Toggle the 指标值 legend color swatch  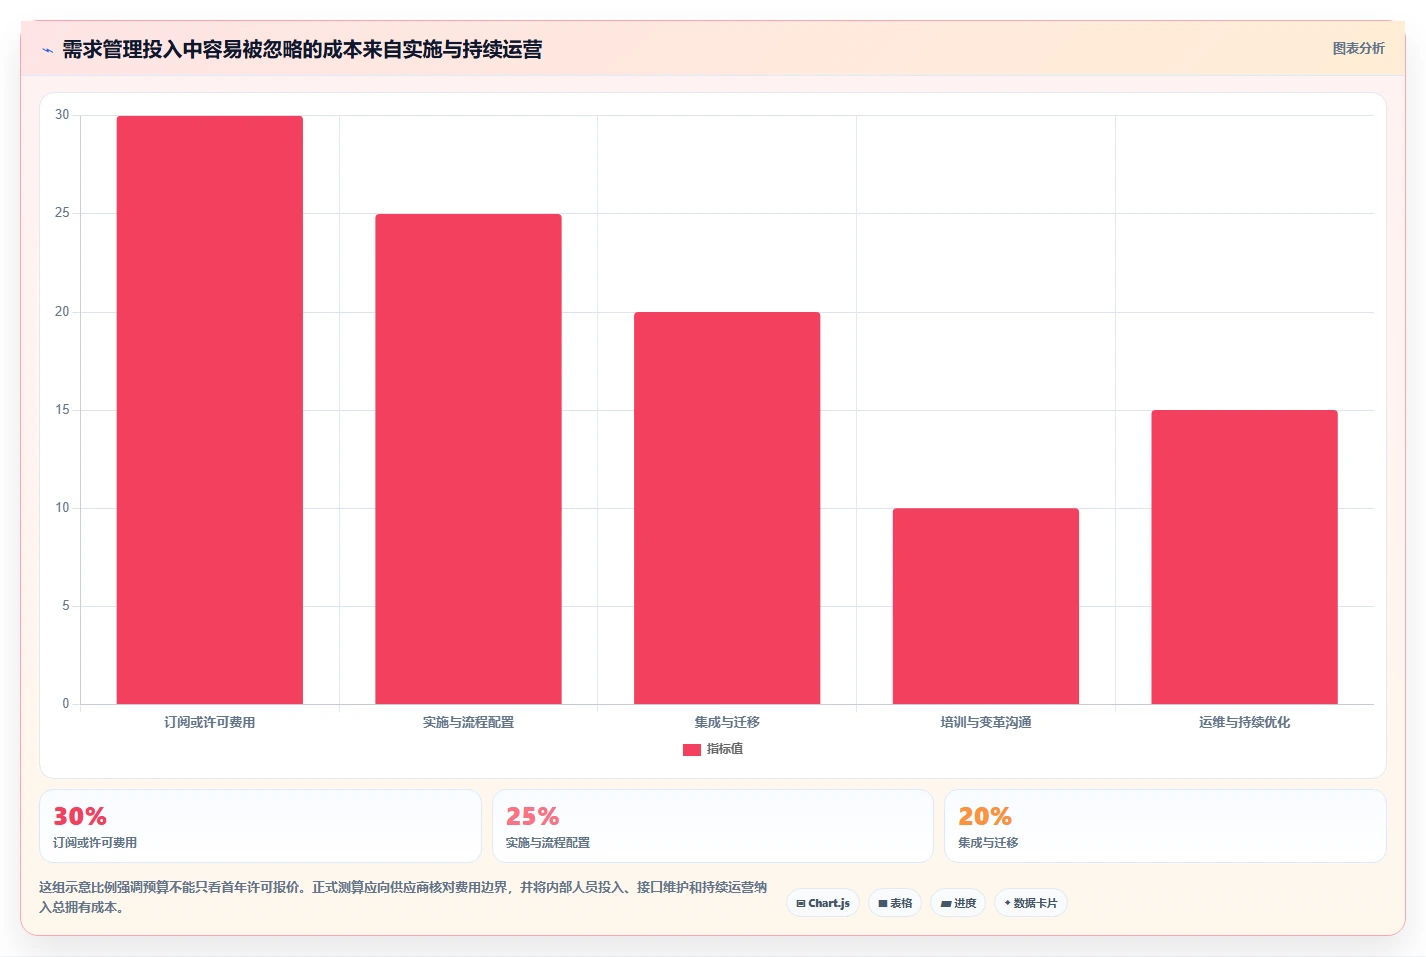691,749
